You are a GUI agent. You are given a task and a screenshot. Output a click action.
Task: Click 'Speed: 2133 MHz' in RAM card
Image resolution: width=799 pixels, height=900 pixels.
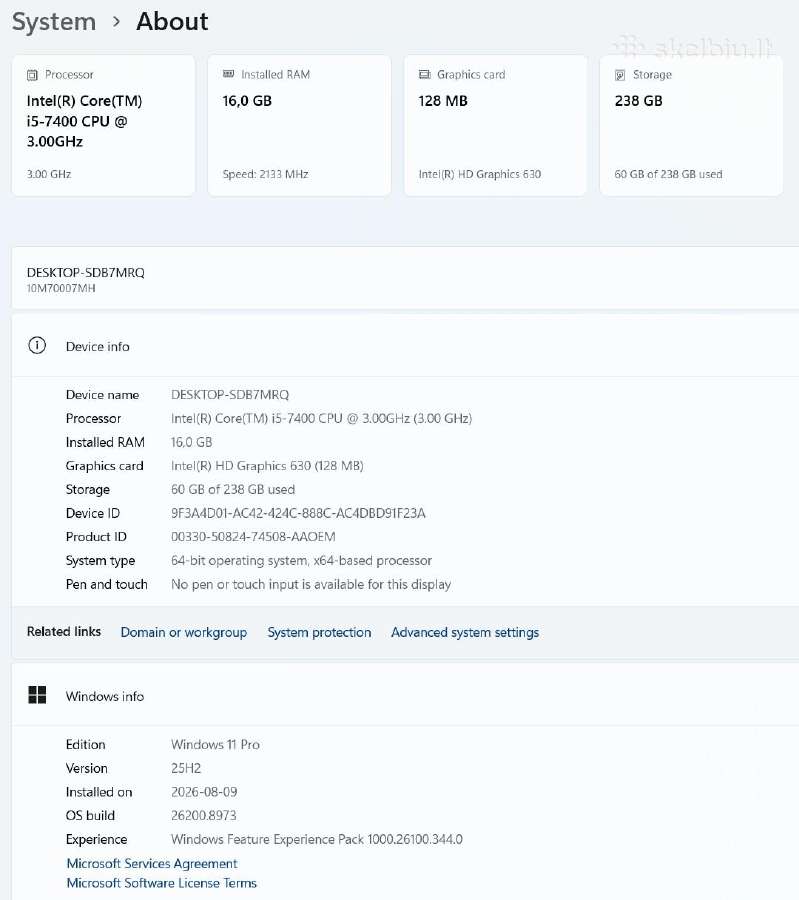[266, 174]
